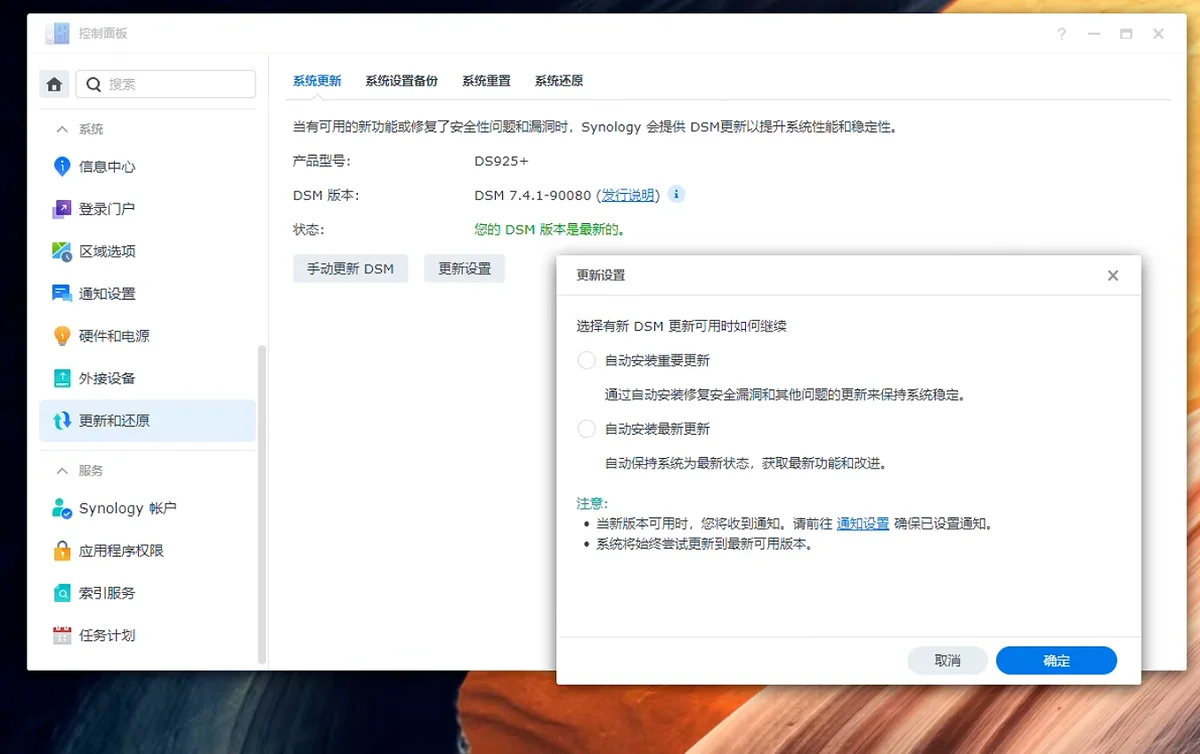1200x754 pixels.
Task: Open 外接设备 in sidebar
Action: [x=147, y=378]
